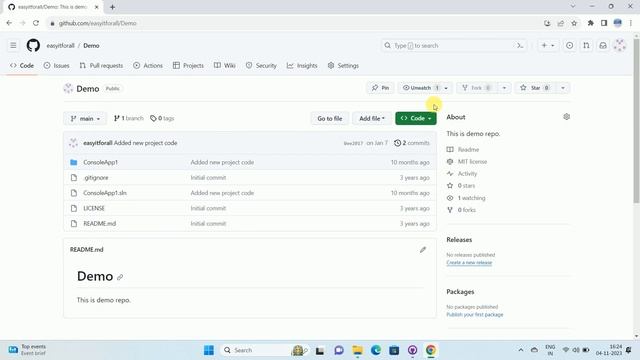The height and width of the screenshot is (360, 640).
Task: Open the Projects tab
Action: click(x=188, y=65)
